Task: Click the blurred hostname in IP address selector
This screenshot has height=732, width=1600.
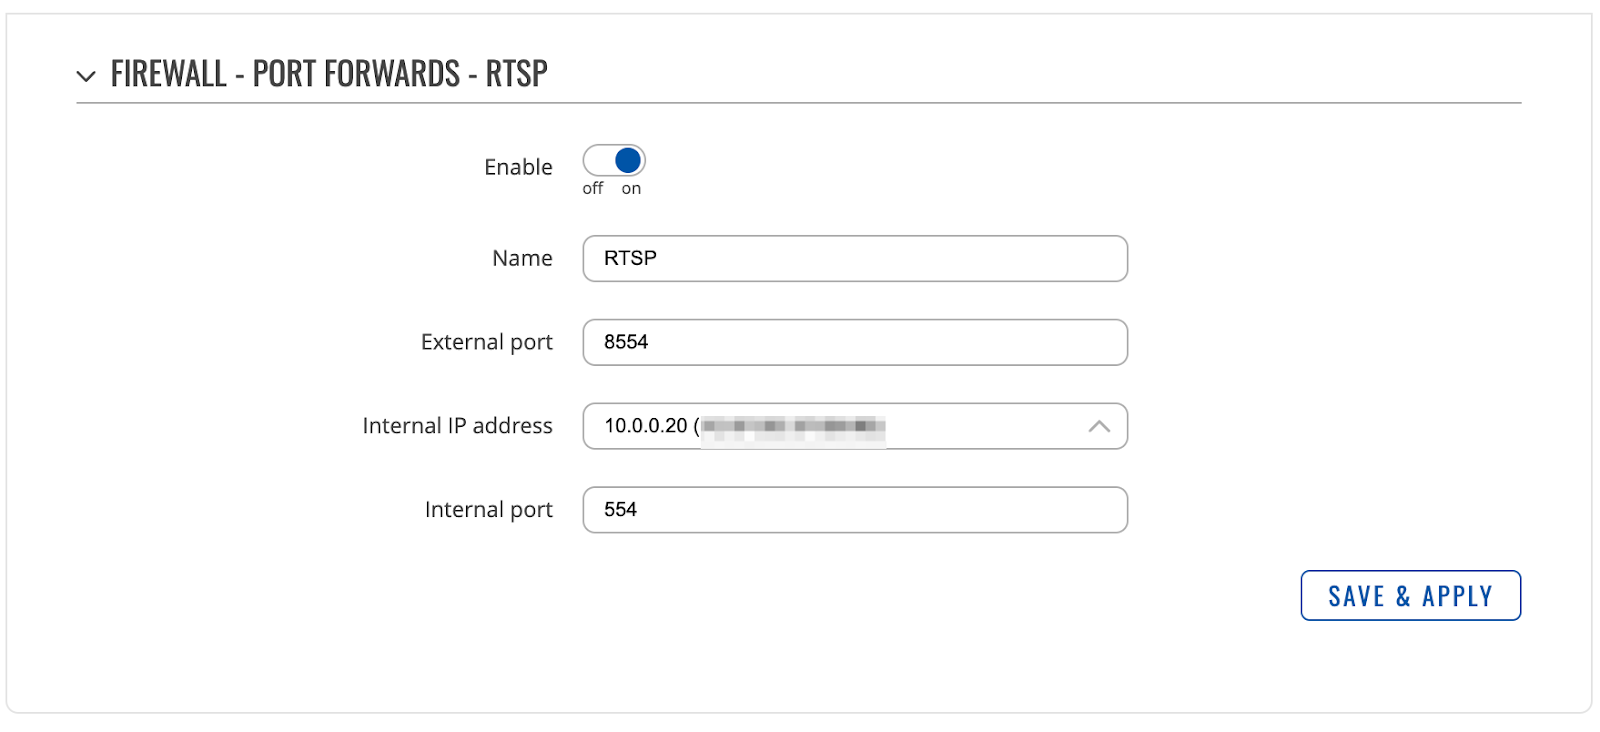Action: 793,427
